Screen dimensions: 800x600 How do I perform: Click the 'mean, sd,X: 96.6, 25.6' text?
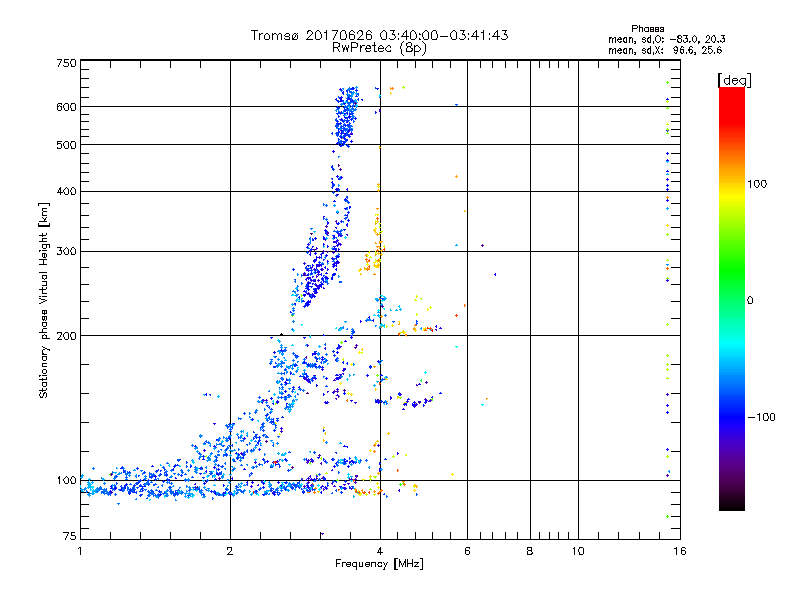click(x=665, y=50)
